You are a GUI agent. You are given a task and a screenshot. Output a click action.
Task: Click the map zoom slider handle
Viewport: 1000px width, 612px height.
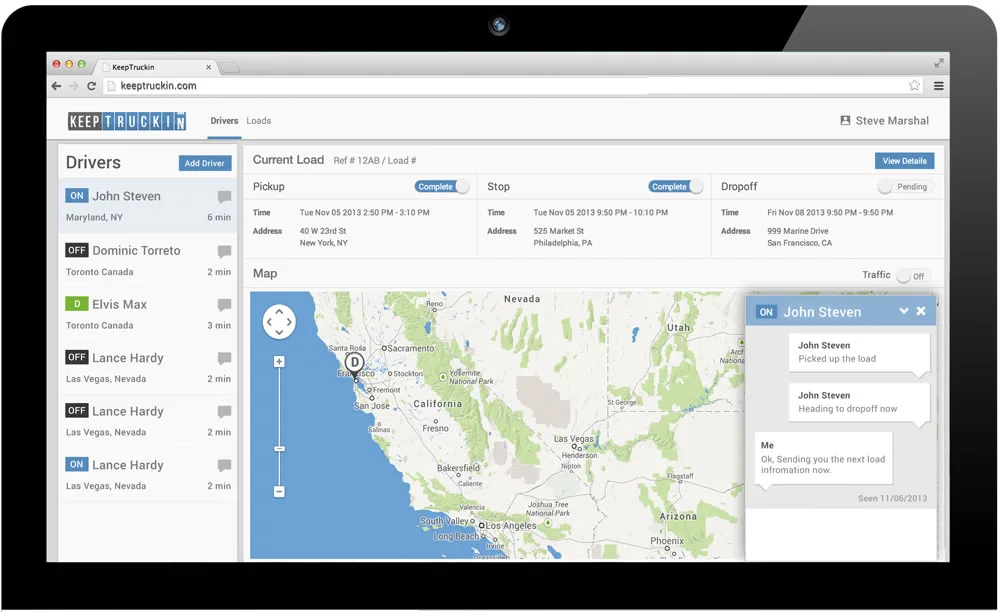(x=279, y=449)
